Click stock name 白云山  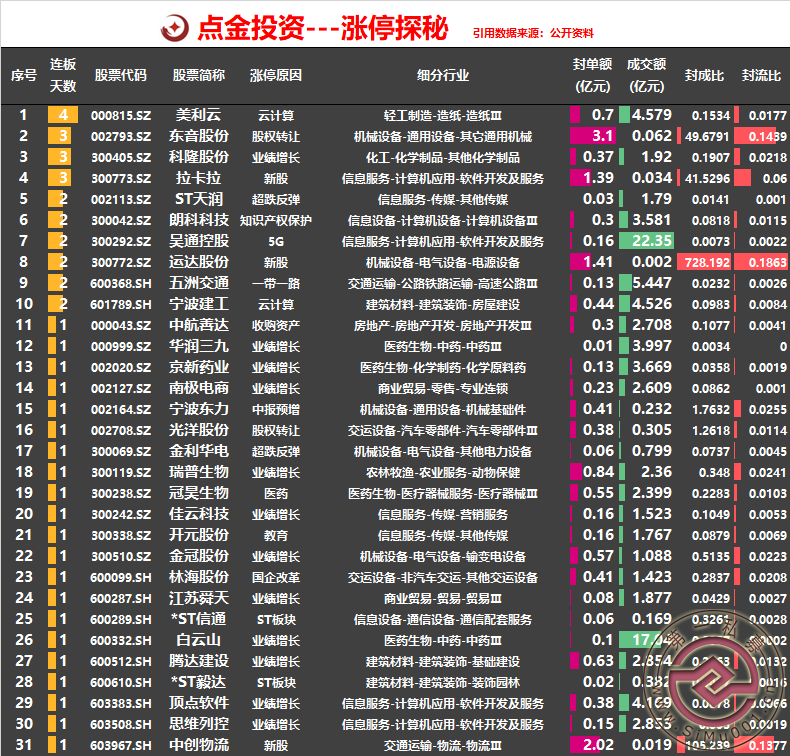(199, 640)
